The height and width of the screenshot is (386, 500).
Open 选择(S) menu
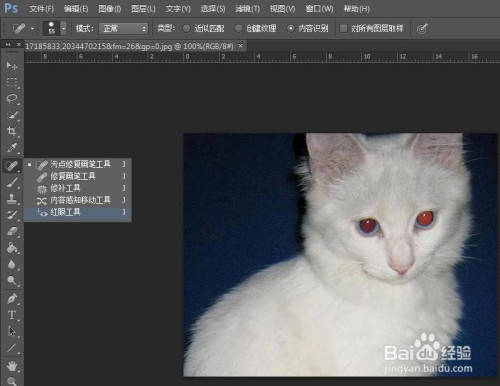[213, 9]
